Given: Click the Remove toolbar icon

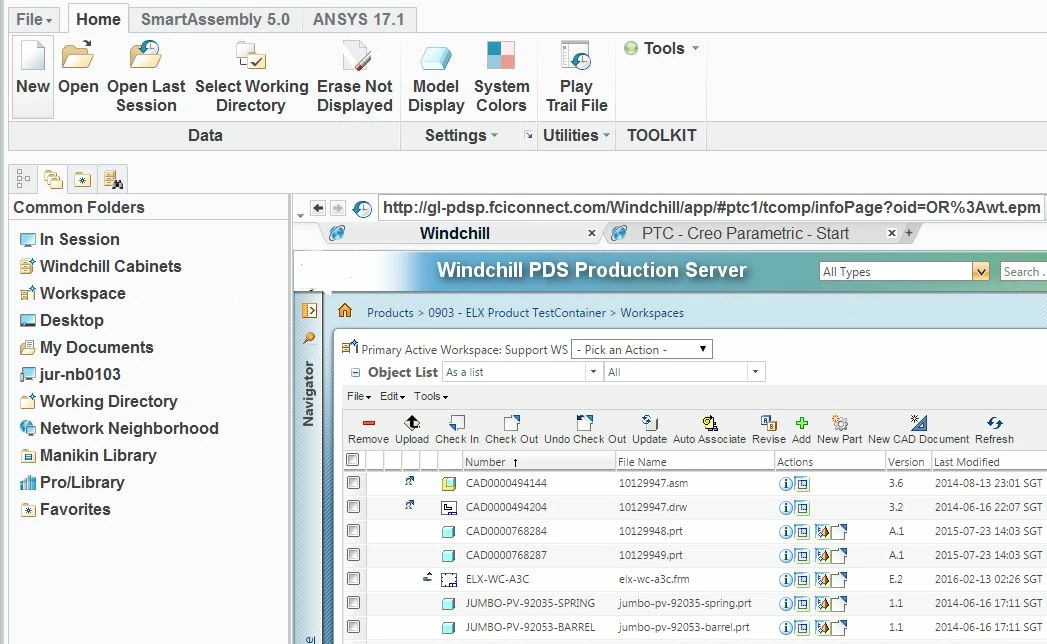Looking at the screenshot, I should point(369,423).
